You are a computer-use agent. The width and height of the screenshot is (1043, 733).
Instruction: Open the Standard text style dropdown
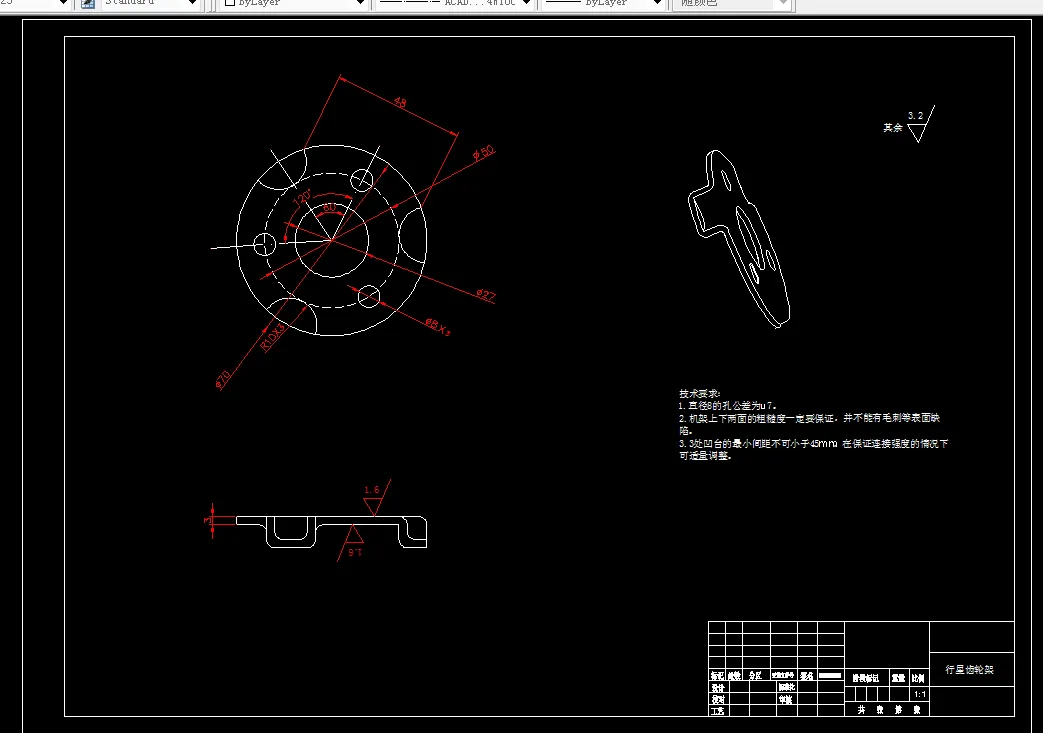(150, 3)
